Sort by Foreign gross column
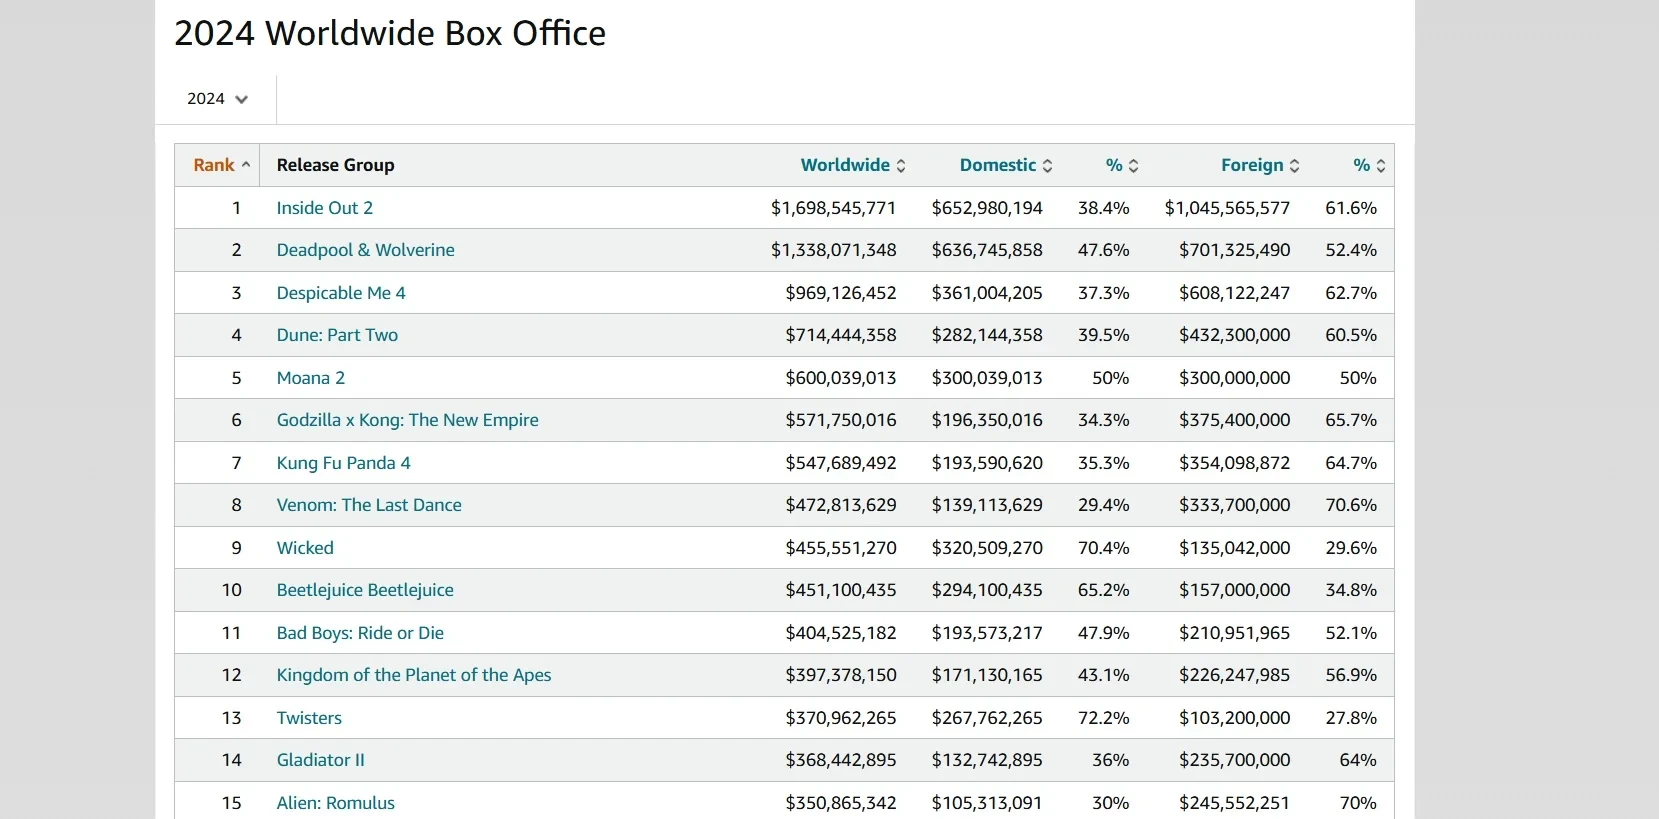Viewport: 1659px width, 819px height. pos(1259,165)
